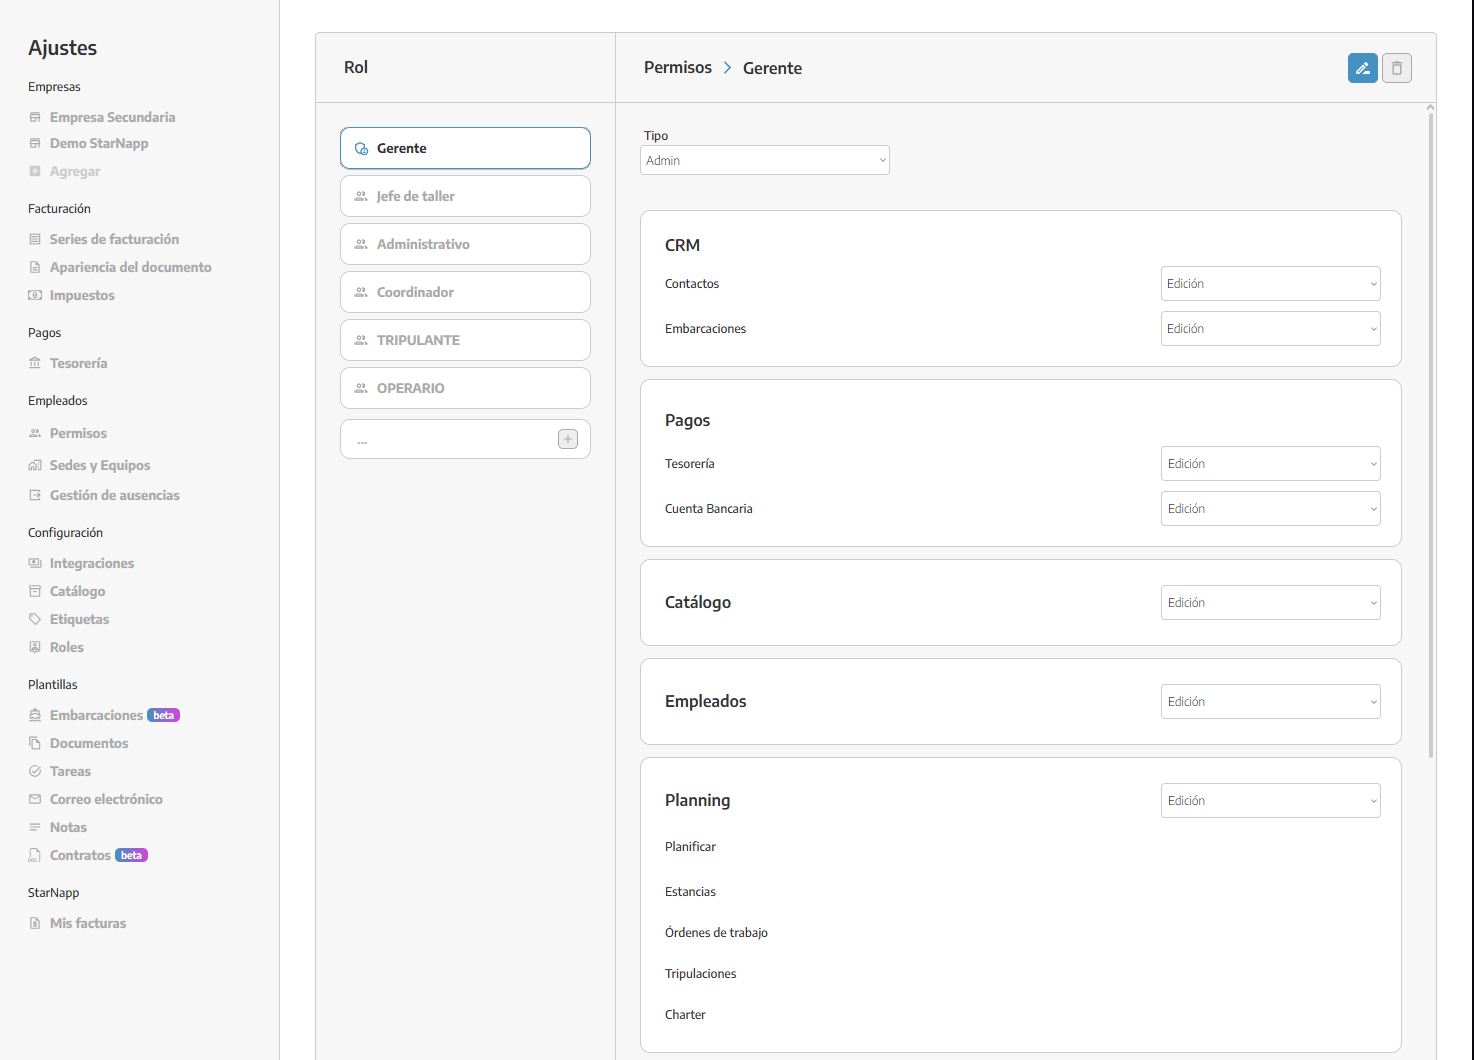Click the trash delete icon

pos(1397,68)
